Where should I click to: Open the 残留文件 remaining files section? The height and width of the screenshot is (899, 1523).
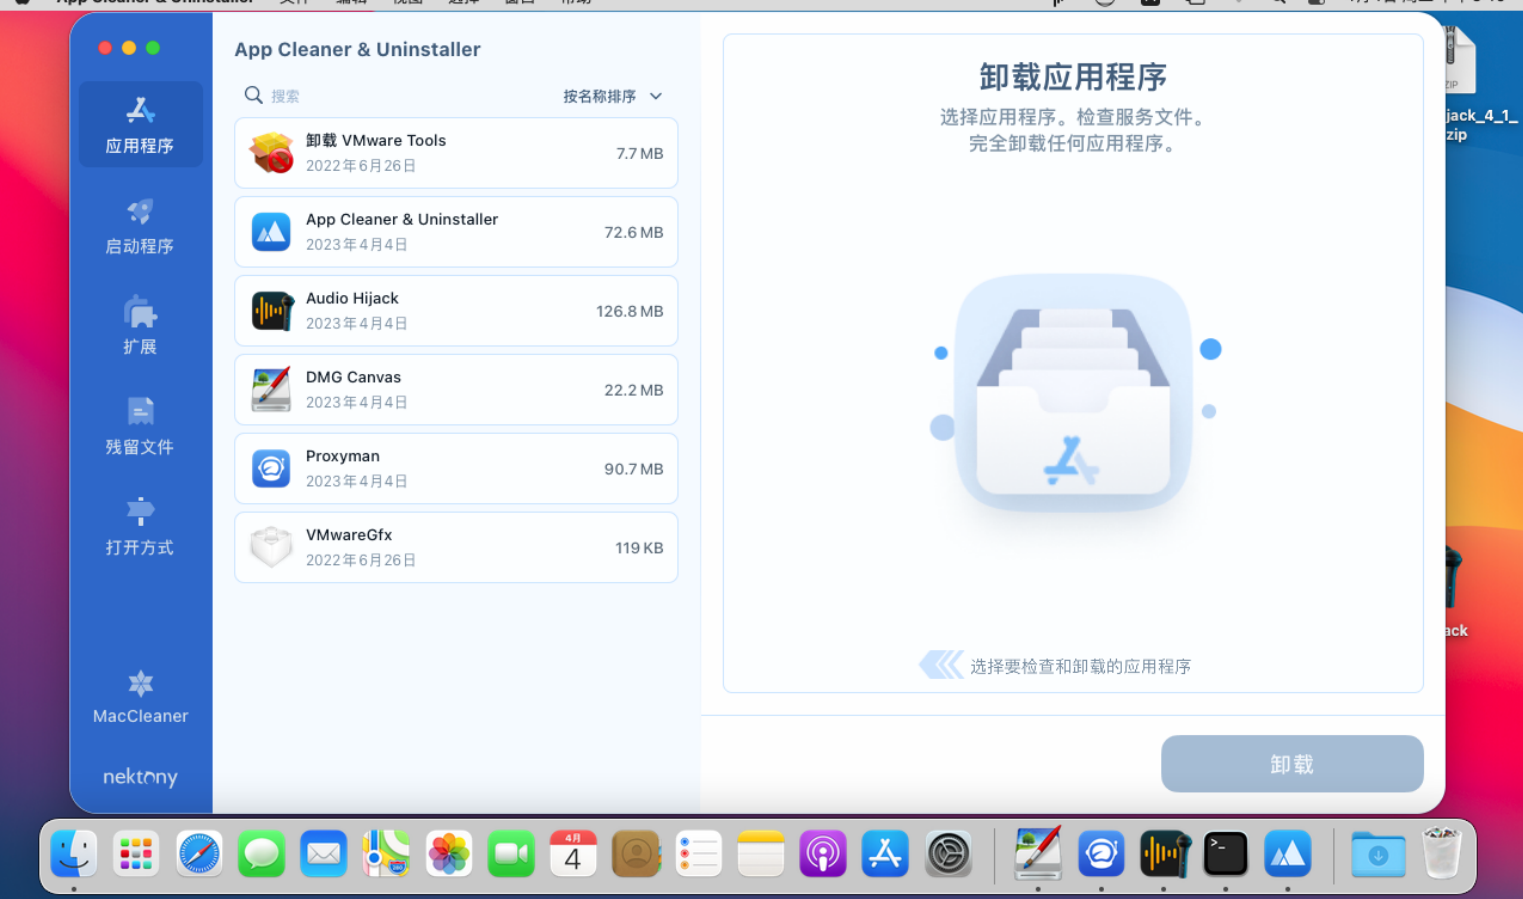pos(140,426)
